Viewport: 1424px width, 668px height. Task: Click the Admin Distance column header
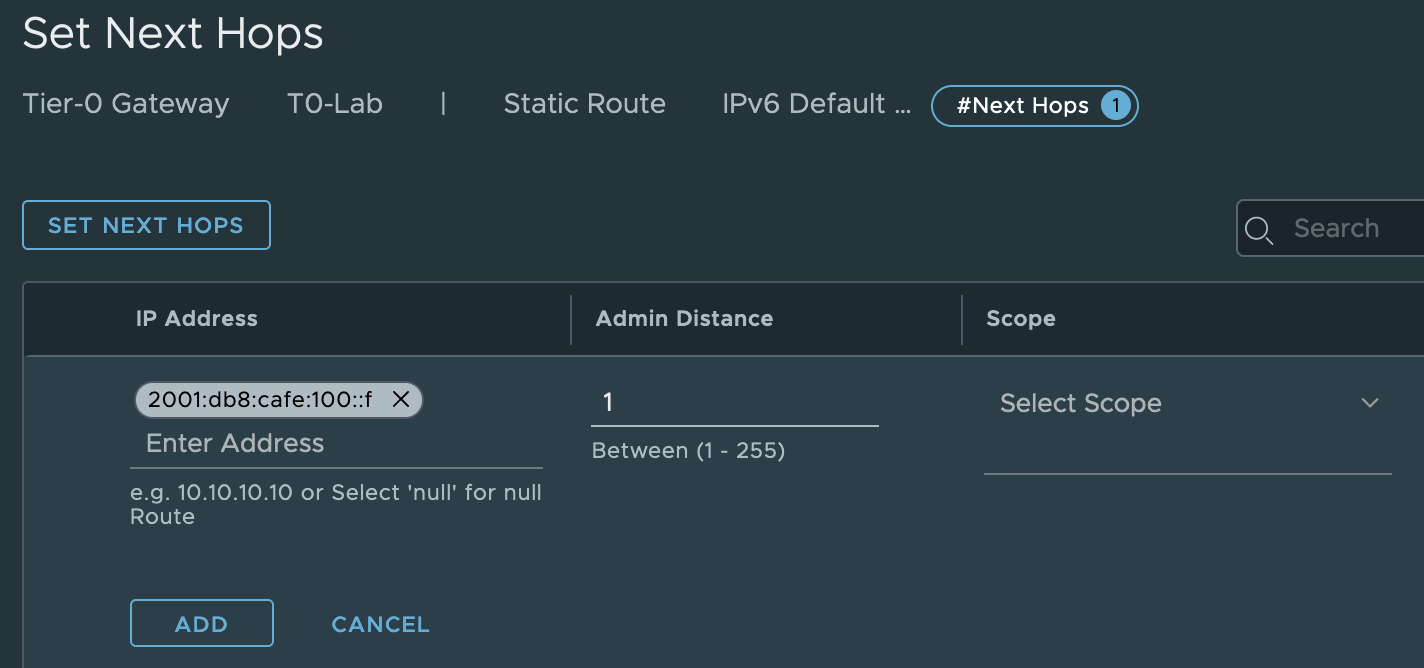click(x=684, y=319)
